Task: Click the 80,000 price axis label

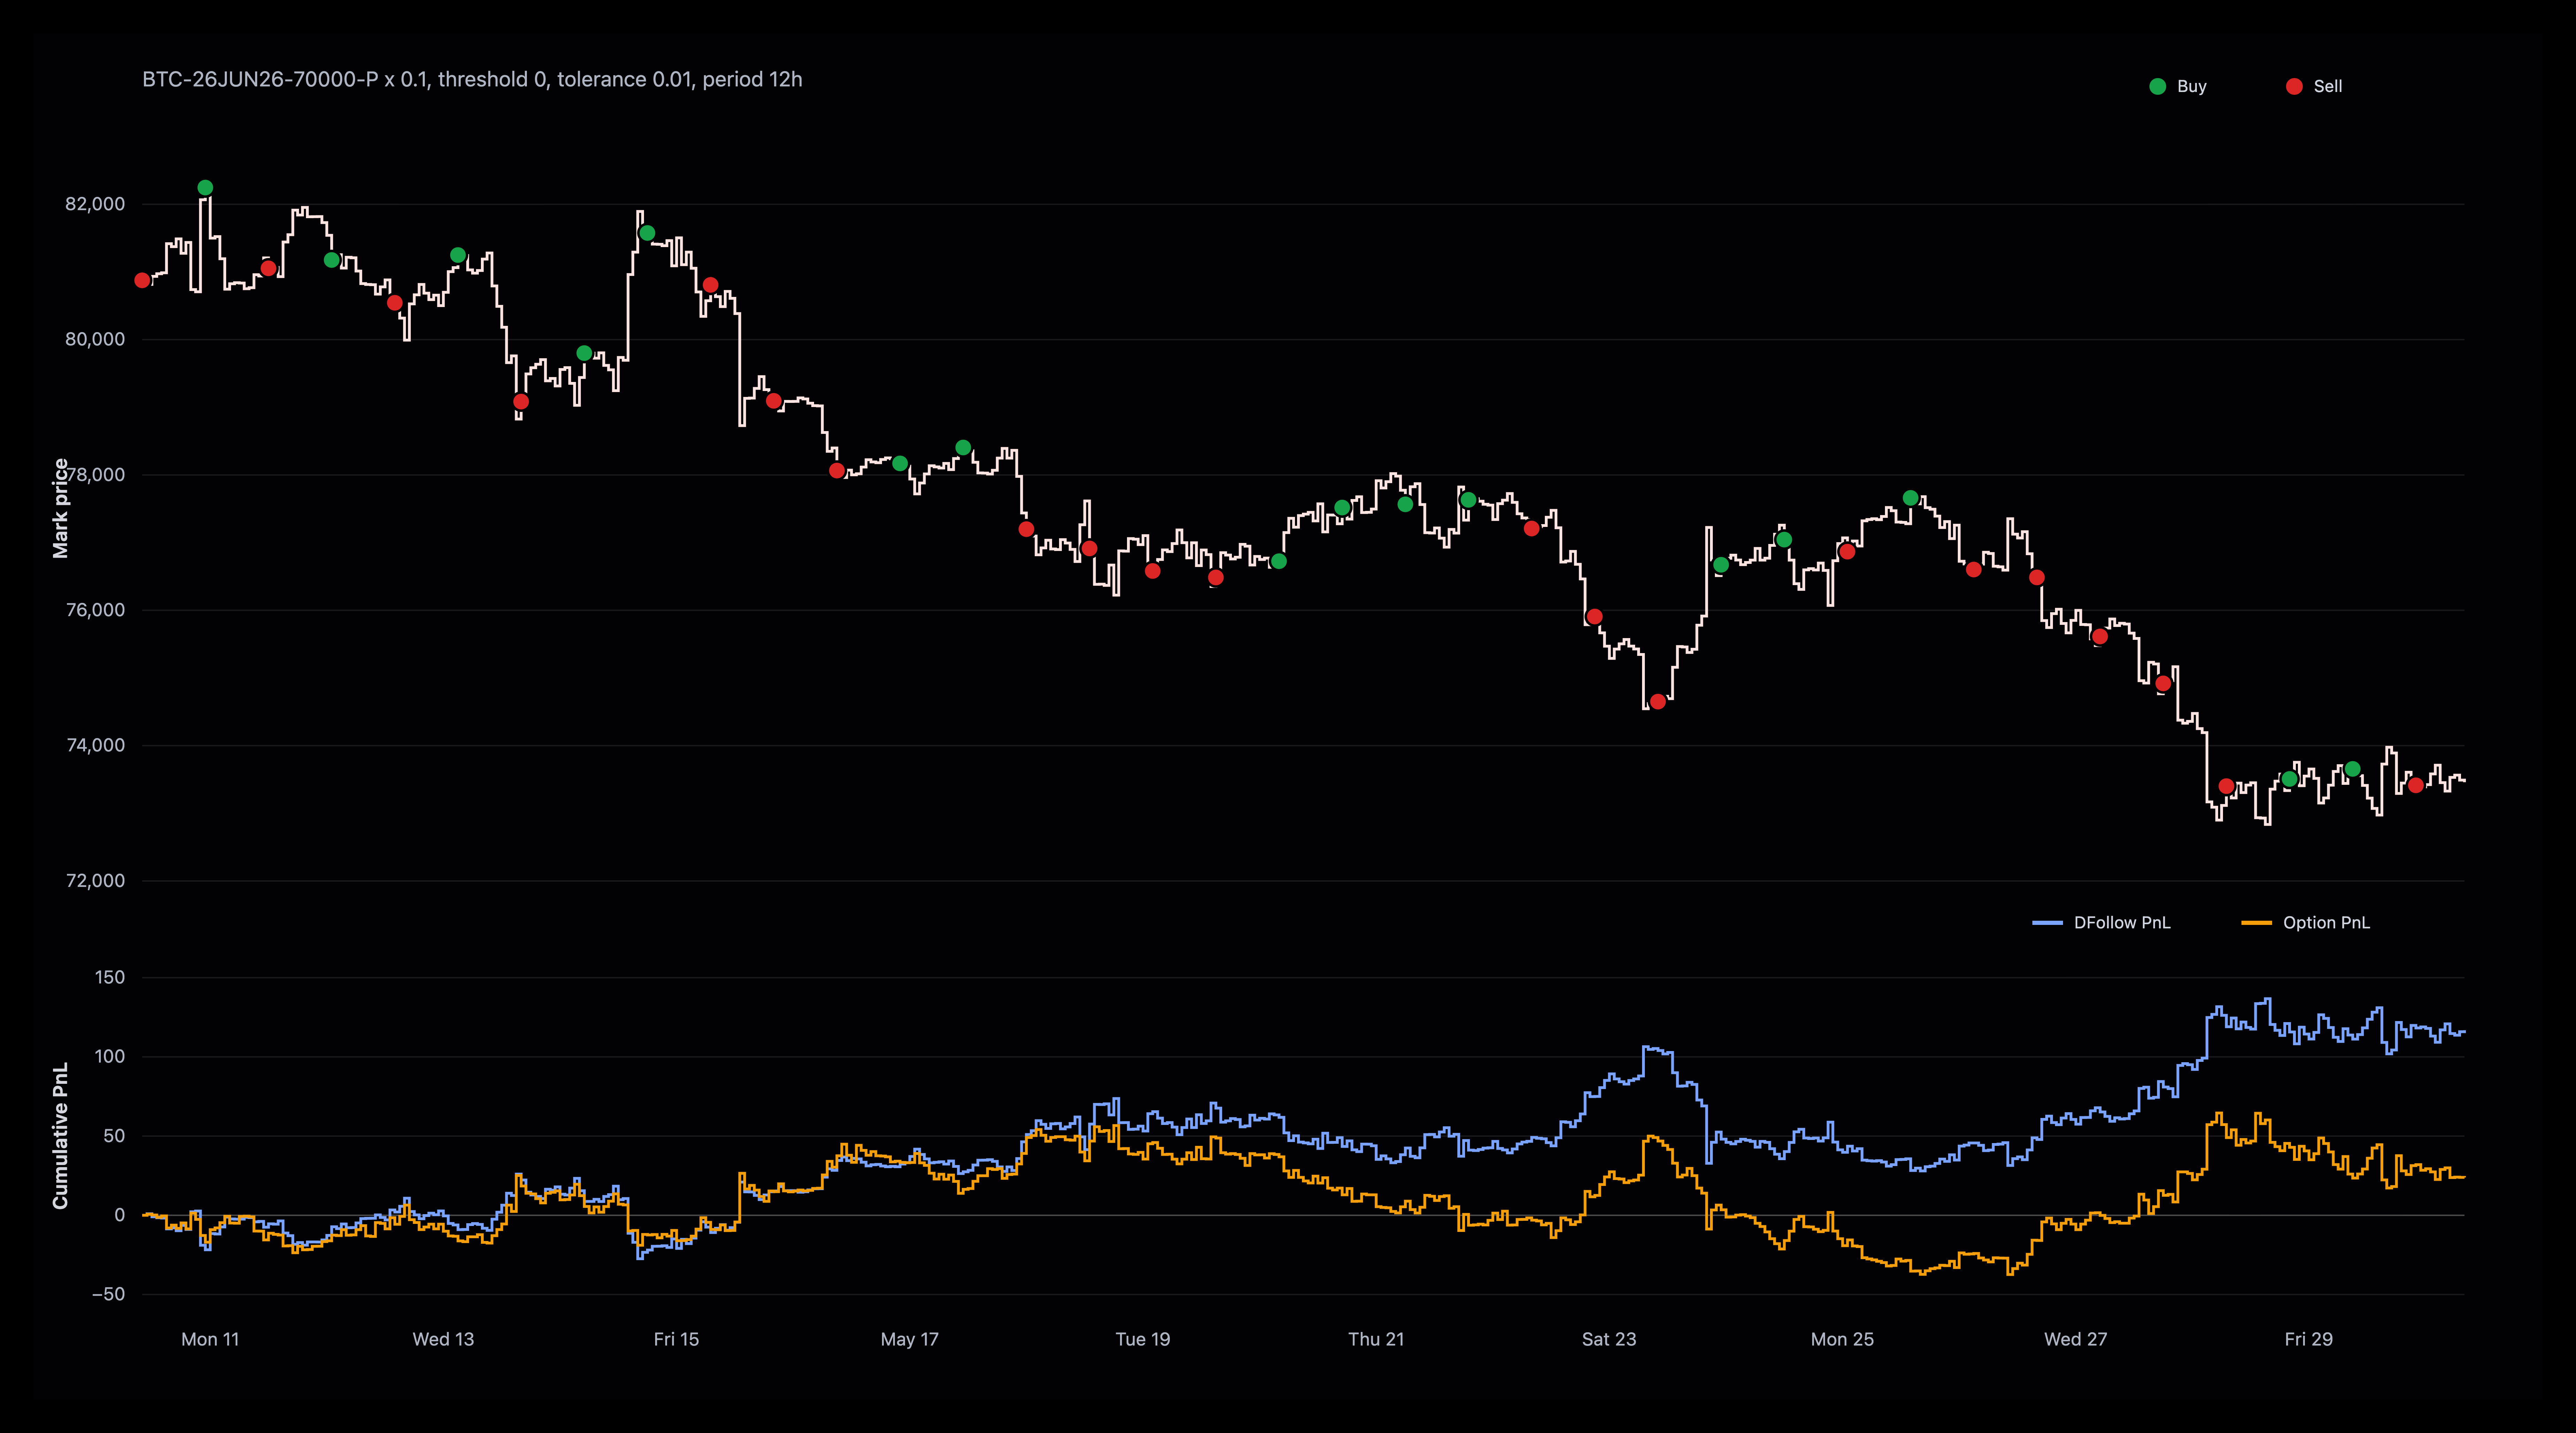Action: pos(95,339)
